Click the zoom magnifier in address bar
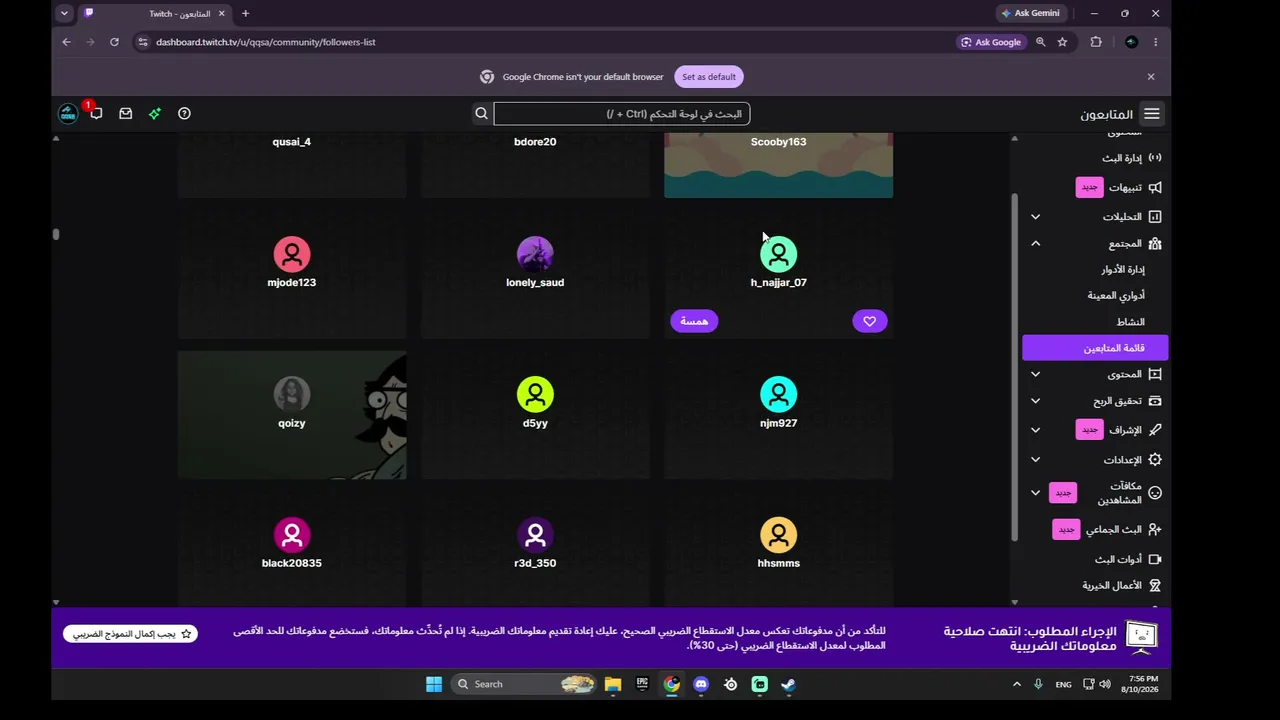 pyautogui.click(x=1041, y=42)
